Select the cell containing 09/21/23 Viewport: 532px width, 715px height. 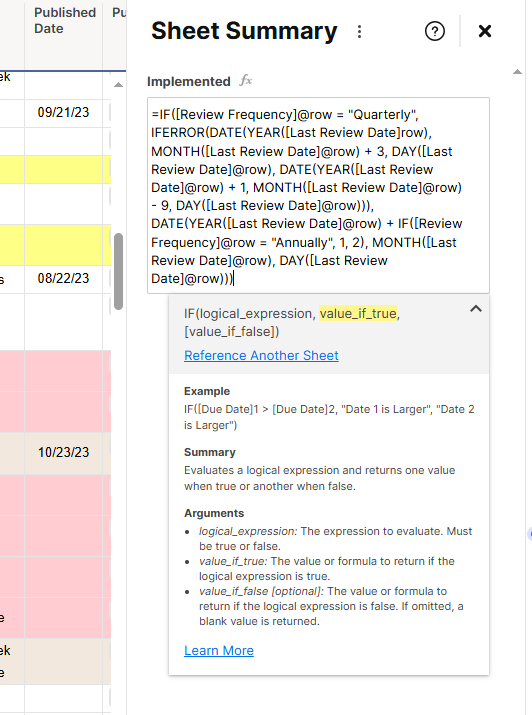point(63,113)
